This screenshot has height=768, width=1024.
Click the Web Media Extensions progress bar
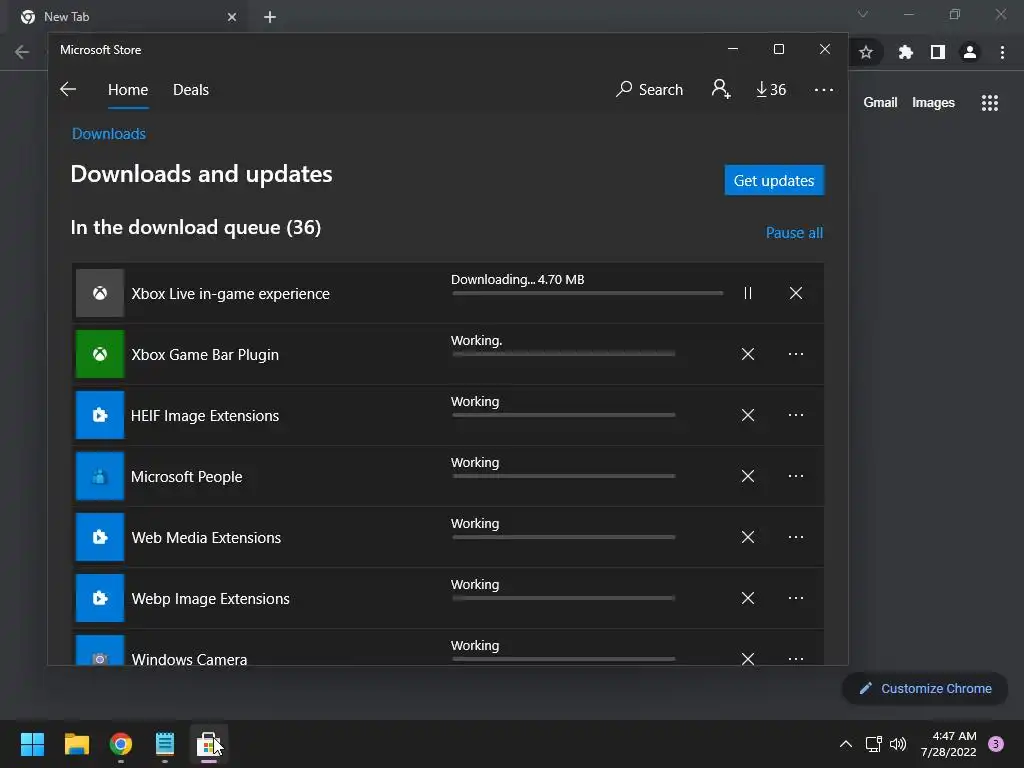click(x=564, y=537)
